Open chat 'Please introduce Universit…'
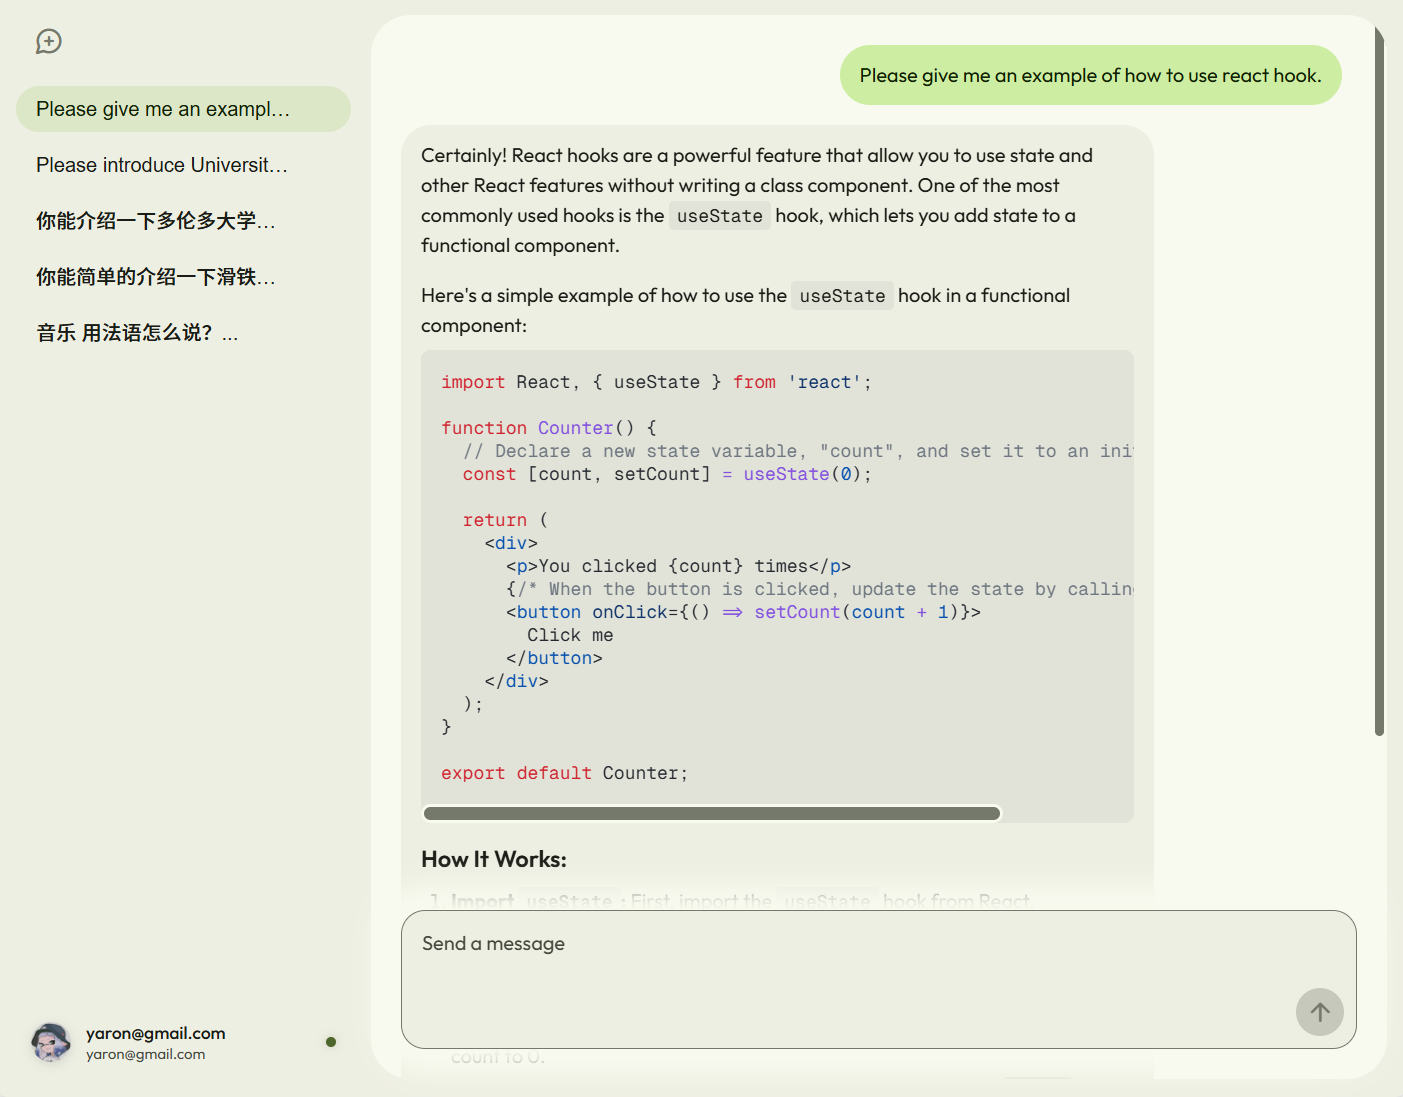1403x1097 pixels. [183, 165]
